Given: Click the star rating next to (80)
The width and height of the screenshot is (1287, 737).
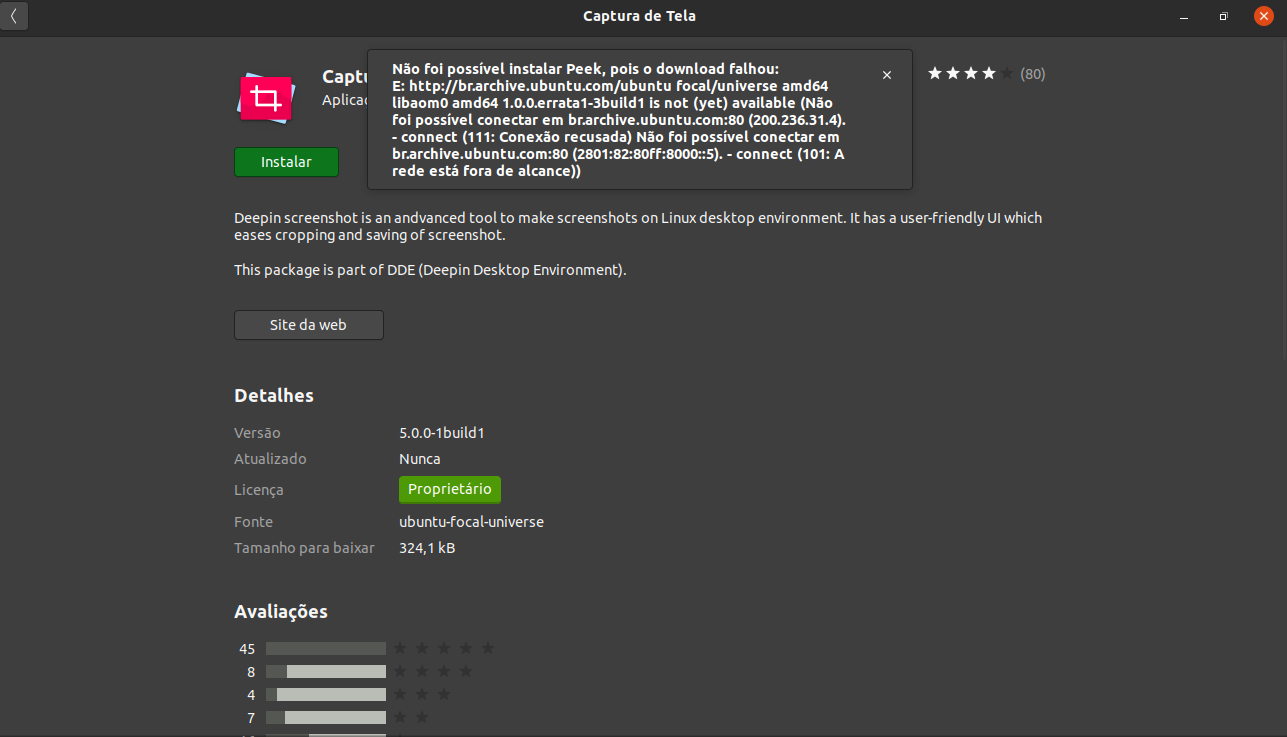Looking at the screenshot, I should click(970, 74).
